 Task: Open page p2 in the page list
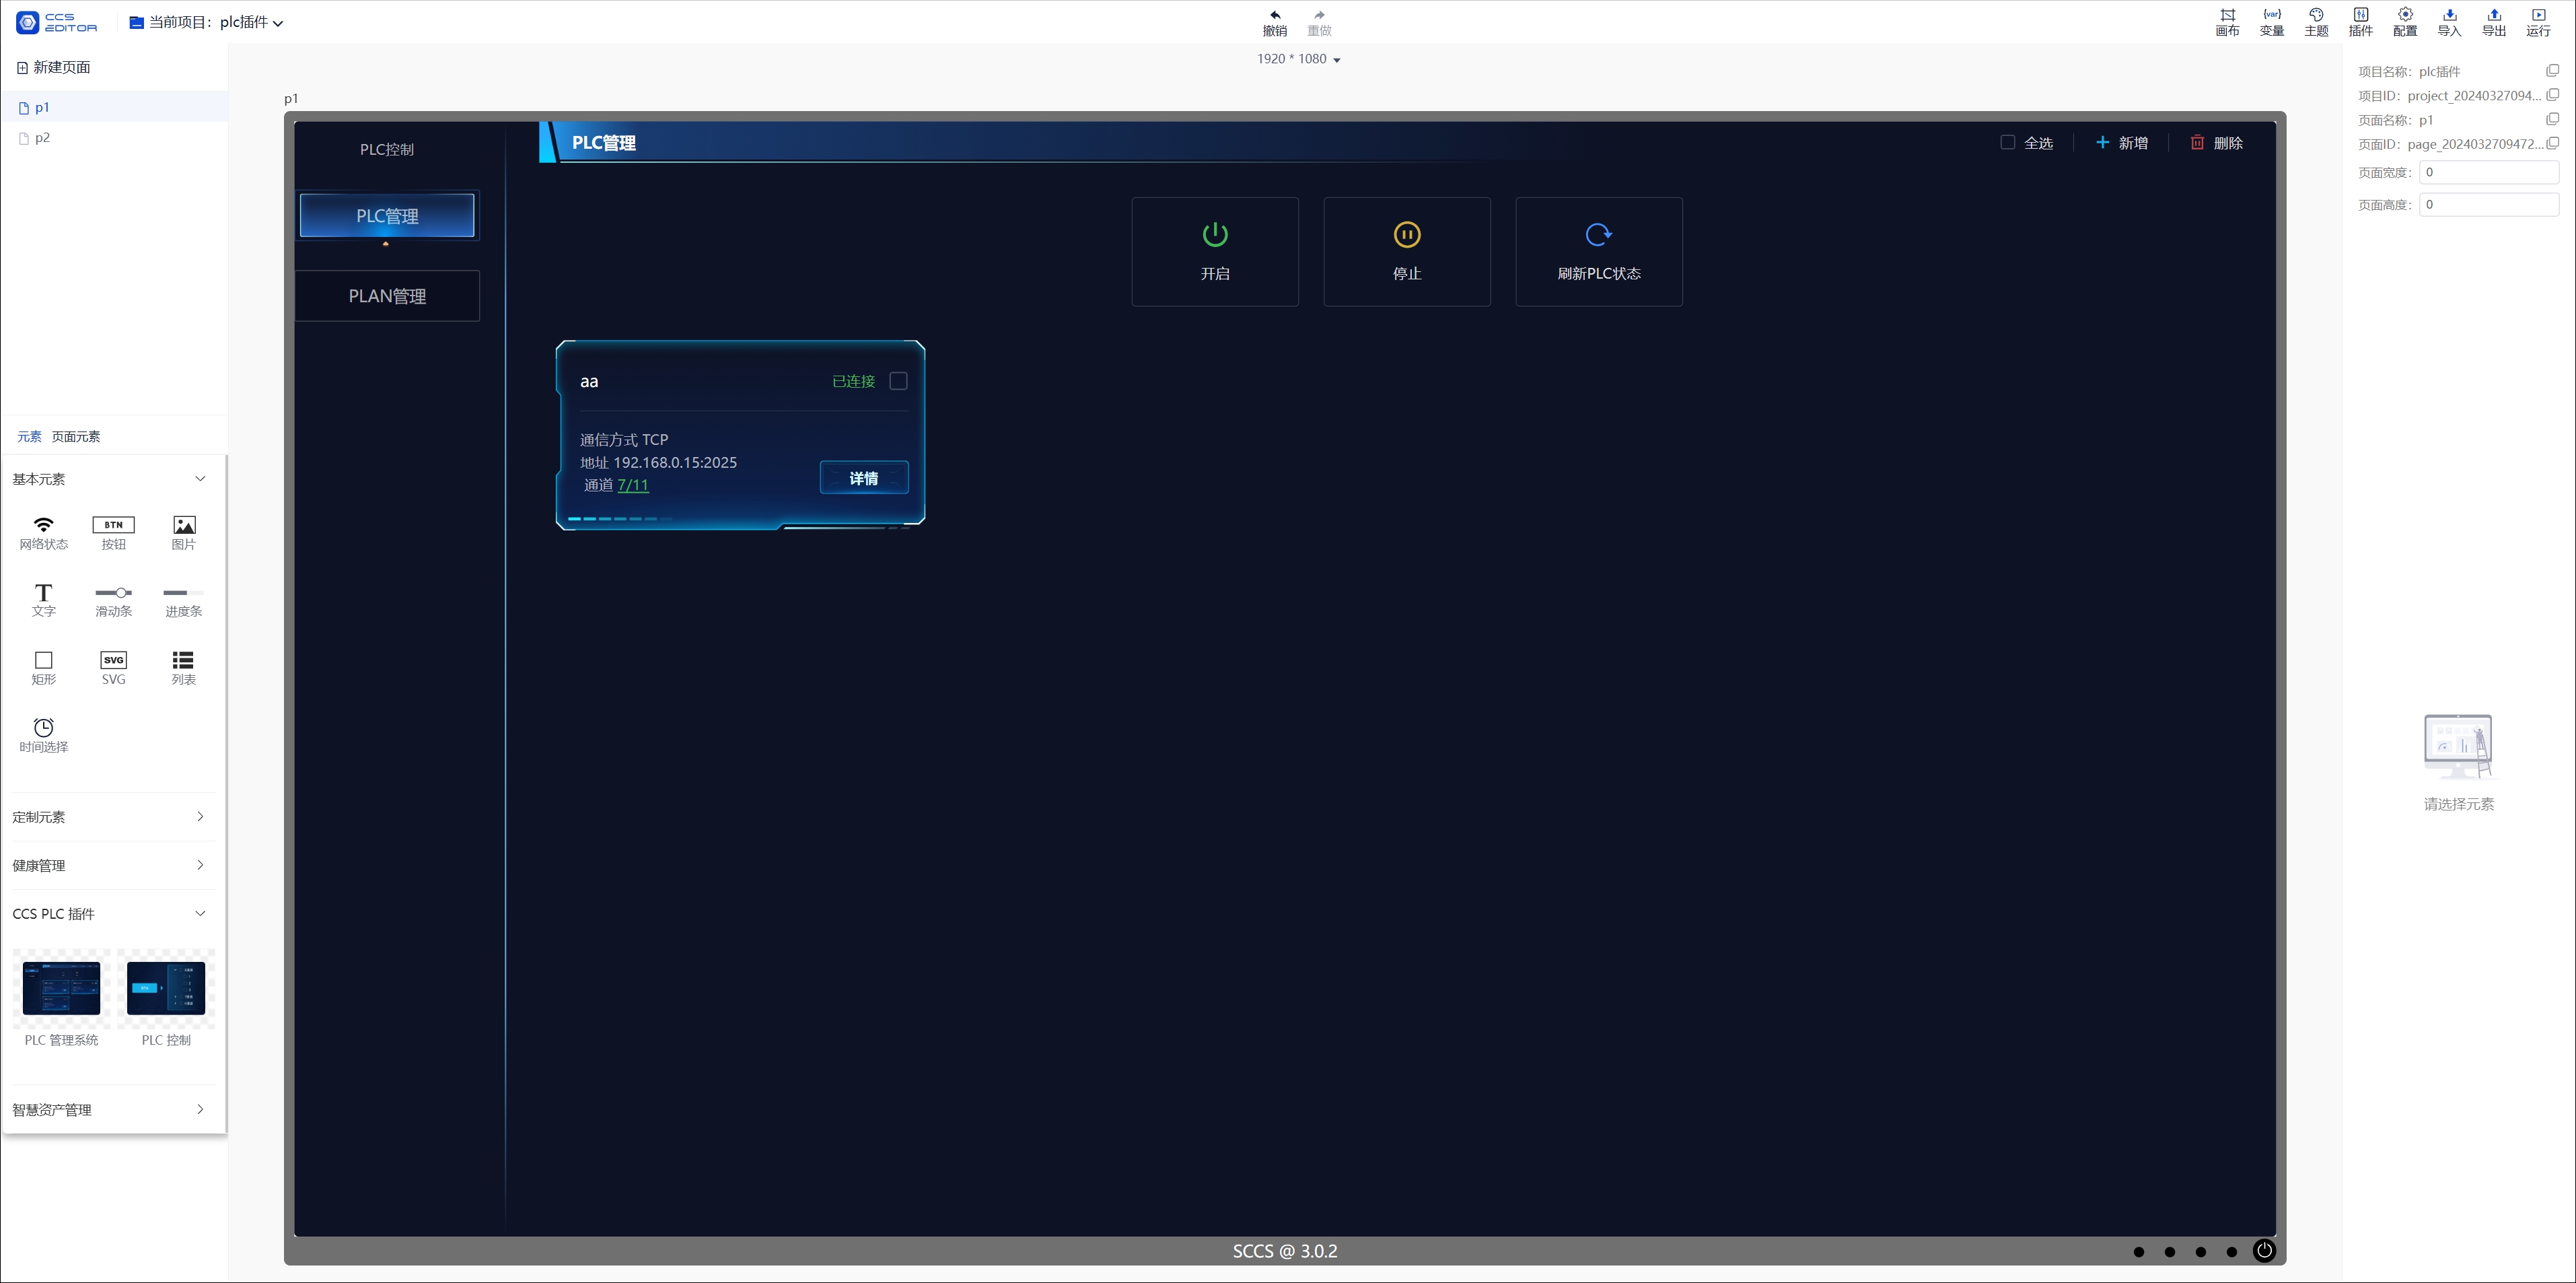point(114,138)
